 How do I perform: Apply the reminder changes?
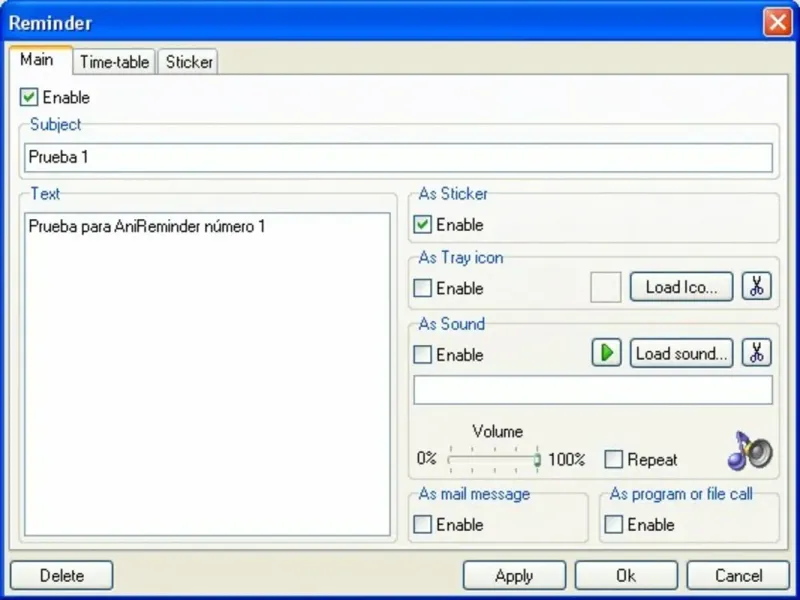click(514, 576)
